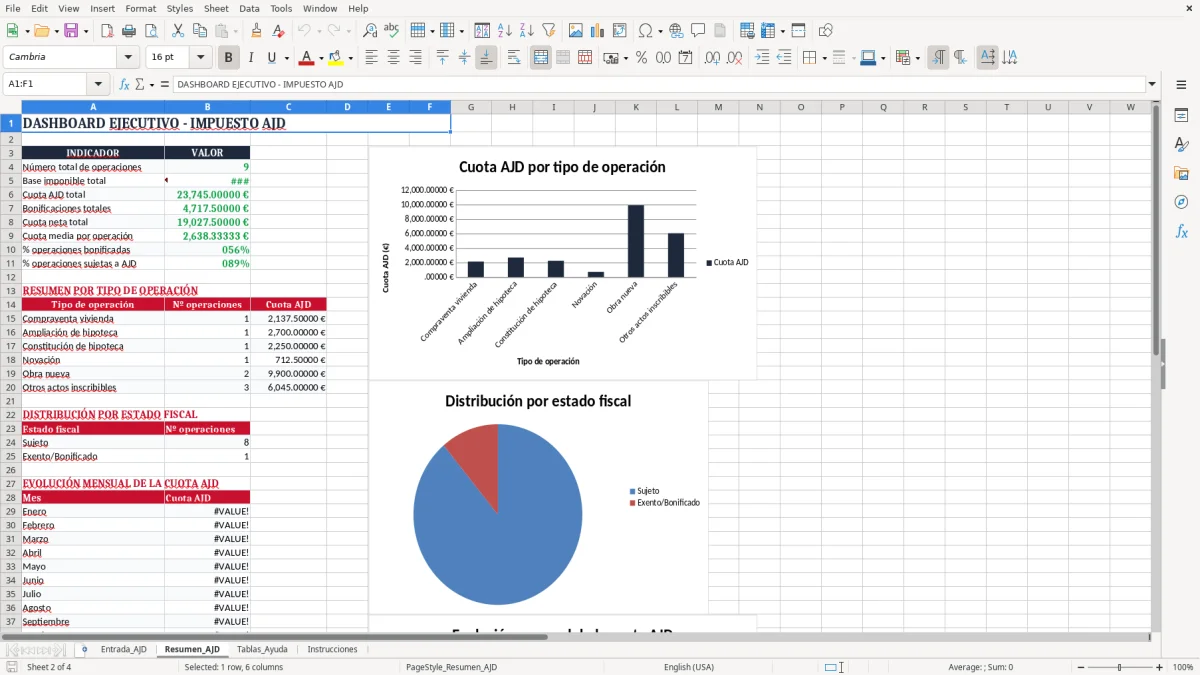This screenshot has height=675, width=1200.
Task: Toggle print preview
Action: pos(149,31)
